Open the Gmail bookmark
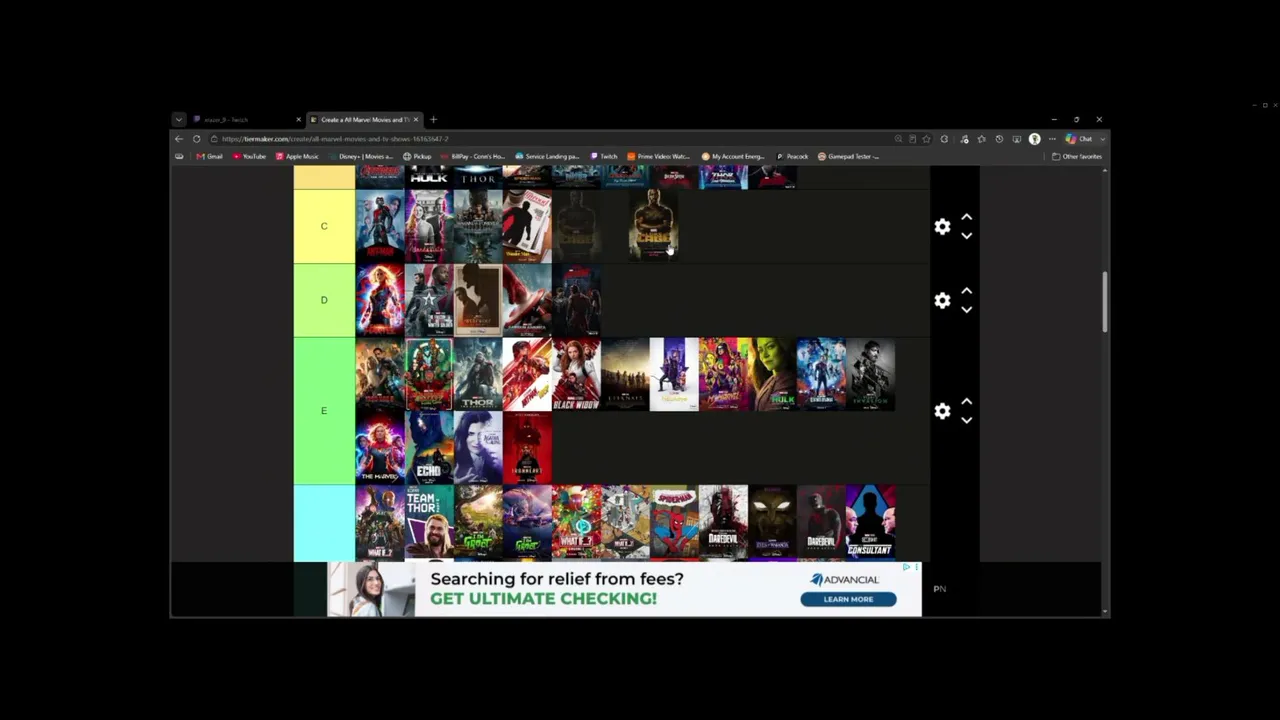The image size is (1280, 720). pyautogui.click(x=210, y=157)
